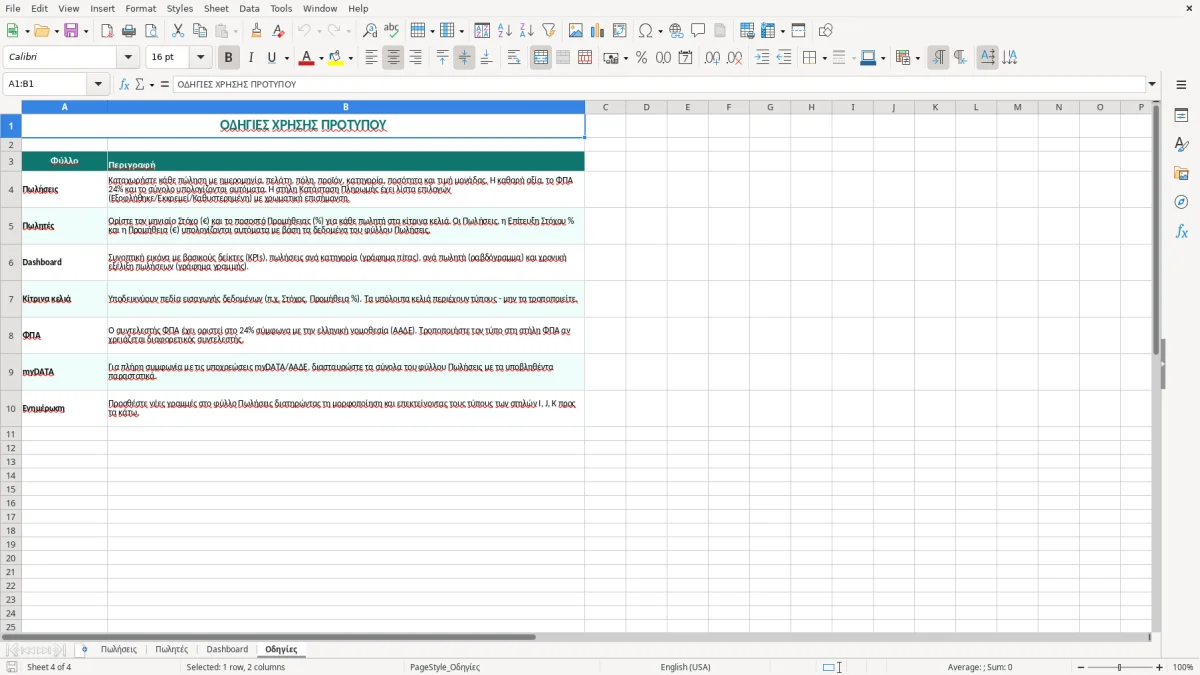Viewport: 1200px width, 675px height.
Task: Toggle Italic formatting
Action: tap(251, 58)
